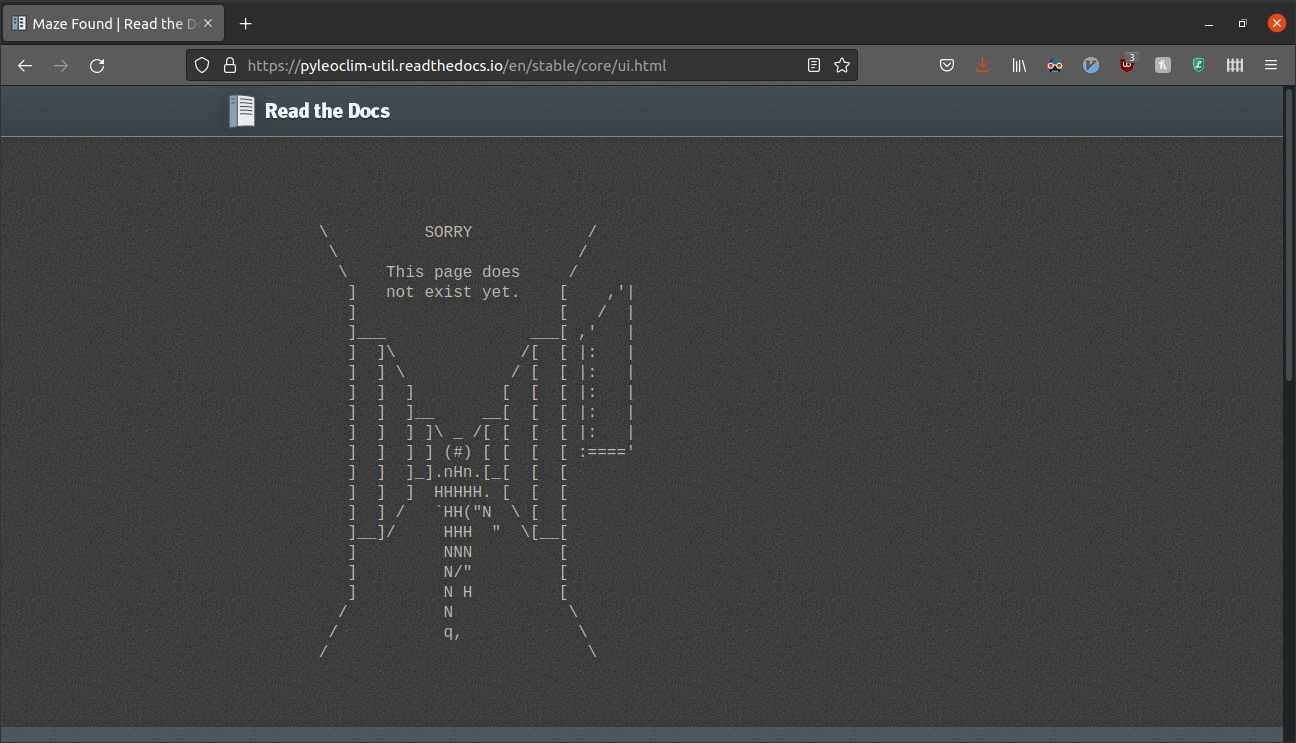Open a new browser tab
This screenshot has width=1296, height=743.
[x=245, y=23]
